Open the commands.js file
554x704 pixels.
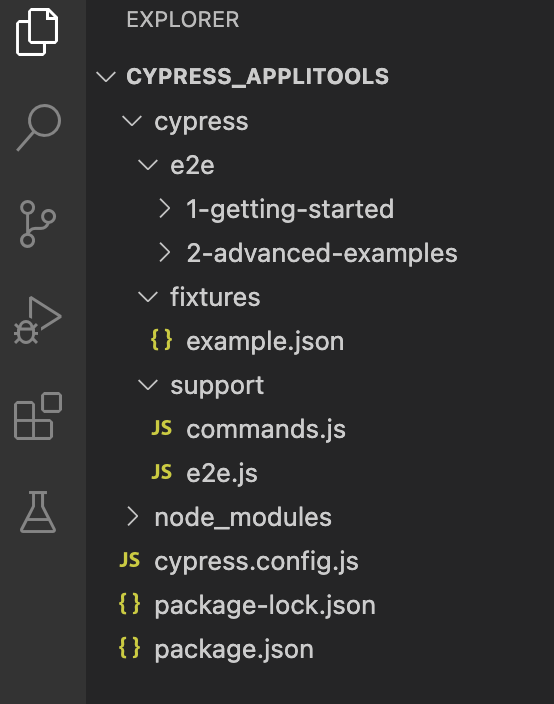(x=266, y=430)
